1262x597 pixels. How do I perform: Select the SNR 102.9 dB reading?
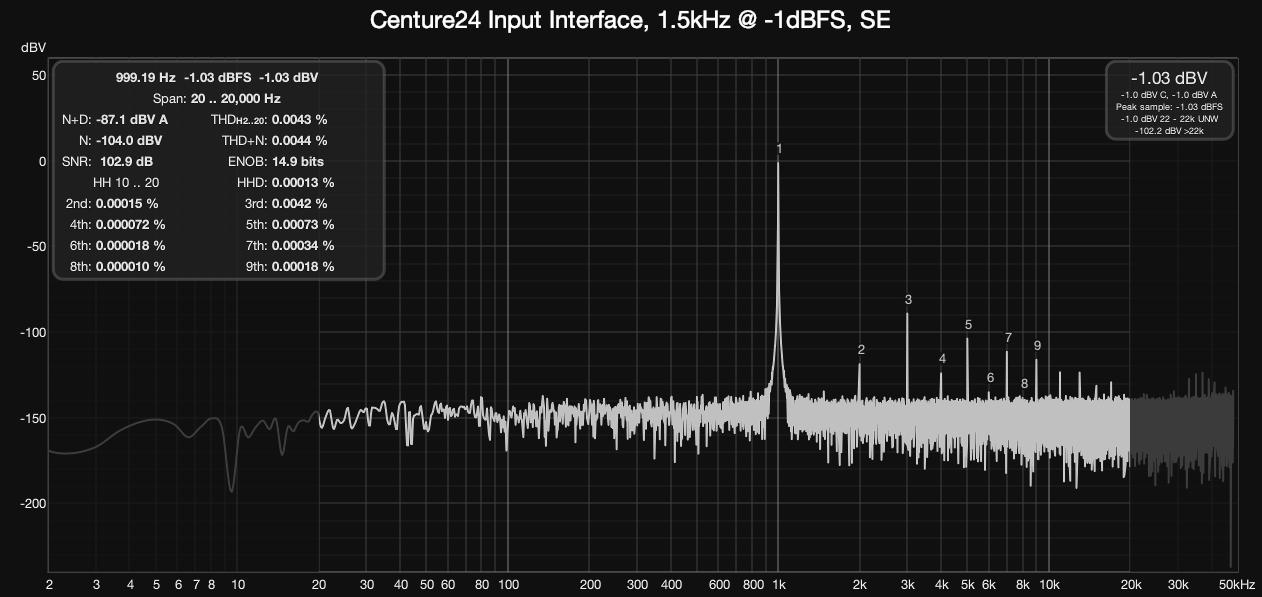click(x=107, y=161)
